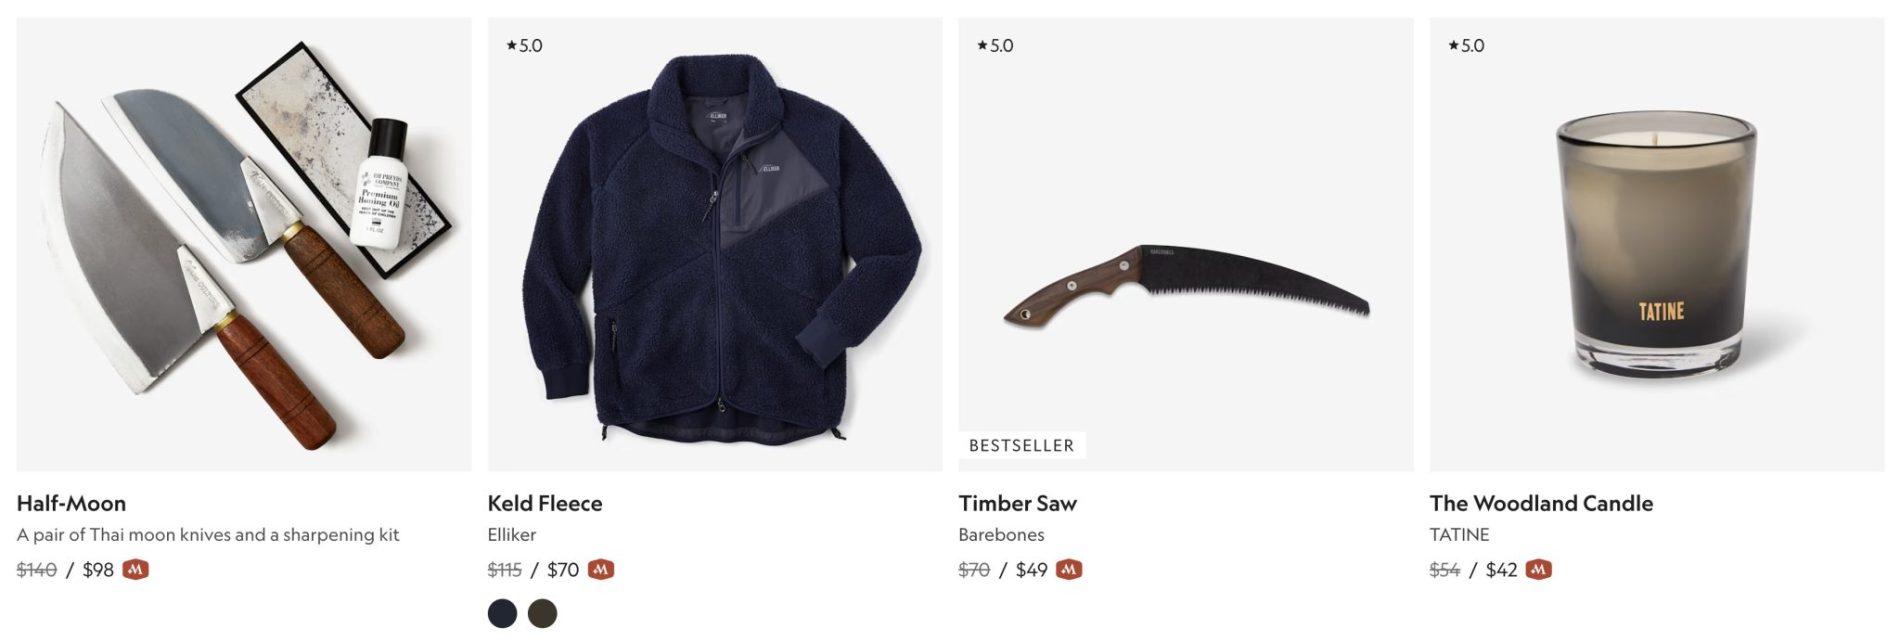The width and height of the screenshot is (1900, 641).
Task: Click the 5.0 star rating on Timber Saw
Action: [995, 45]
